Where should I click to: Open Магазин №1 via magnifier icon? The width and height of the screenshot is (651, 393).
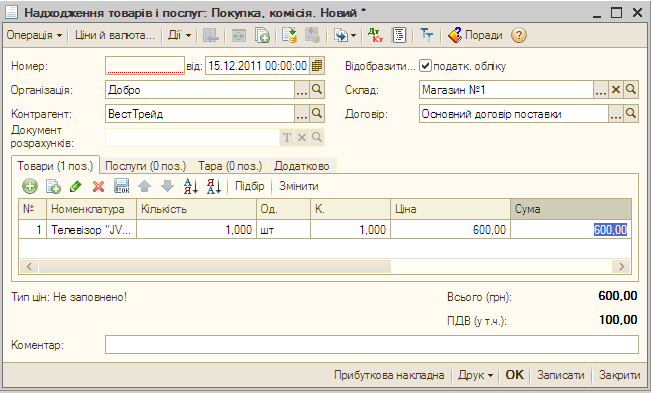631,90
